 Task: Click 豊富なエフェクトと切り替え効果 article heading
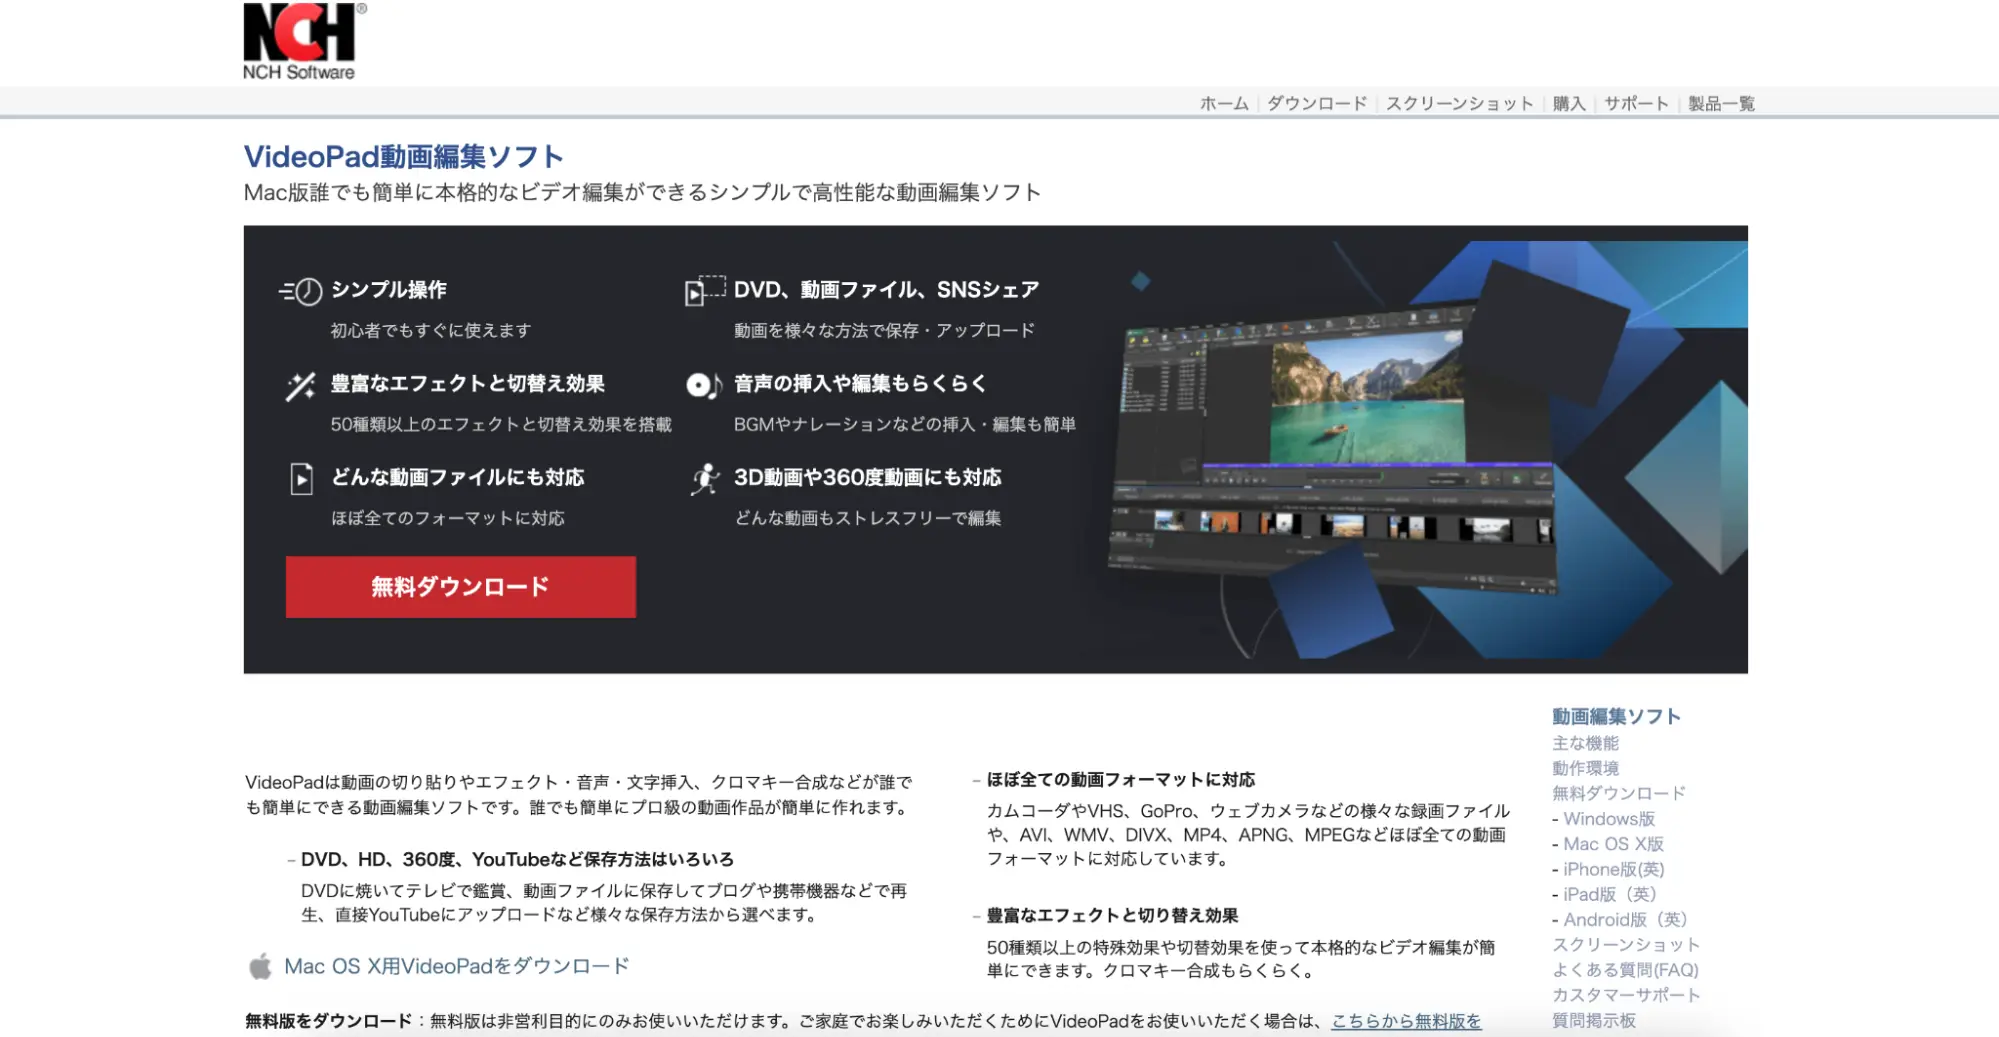[1112, 916]
